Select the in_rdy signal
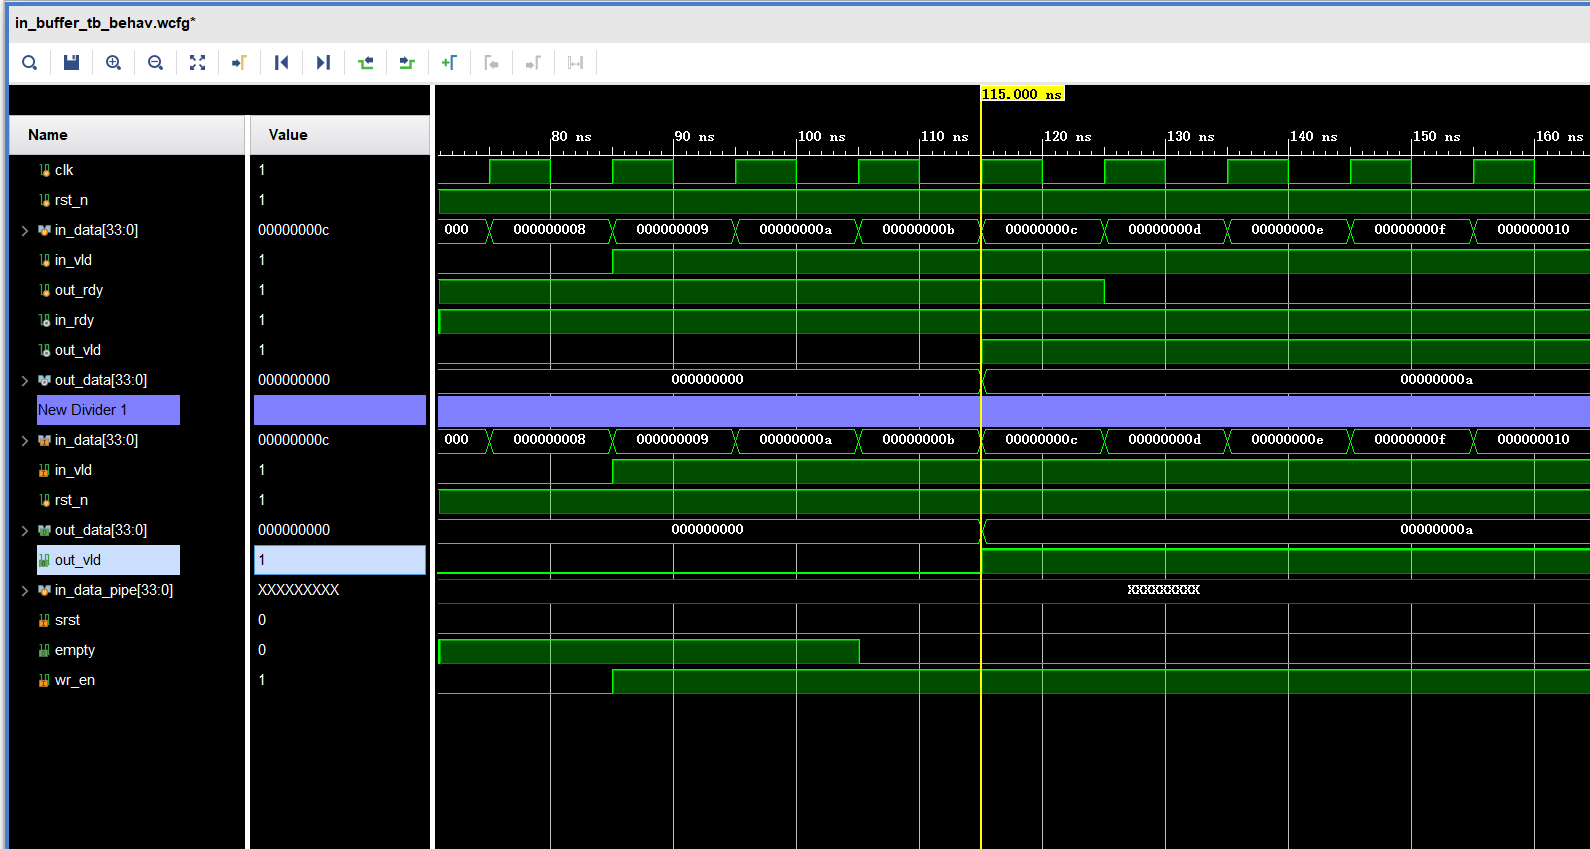 pyautogui.click(x=74, y=320)
